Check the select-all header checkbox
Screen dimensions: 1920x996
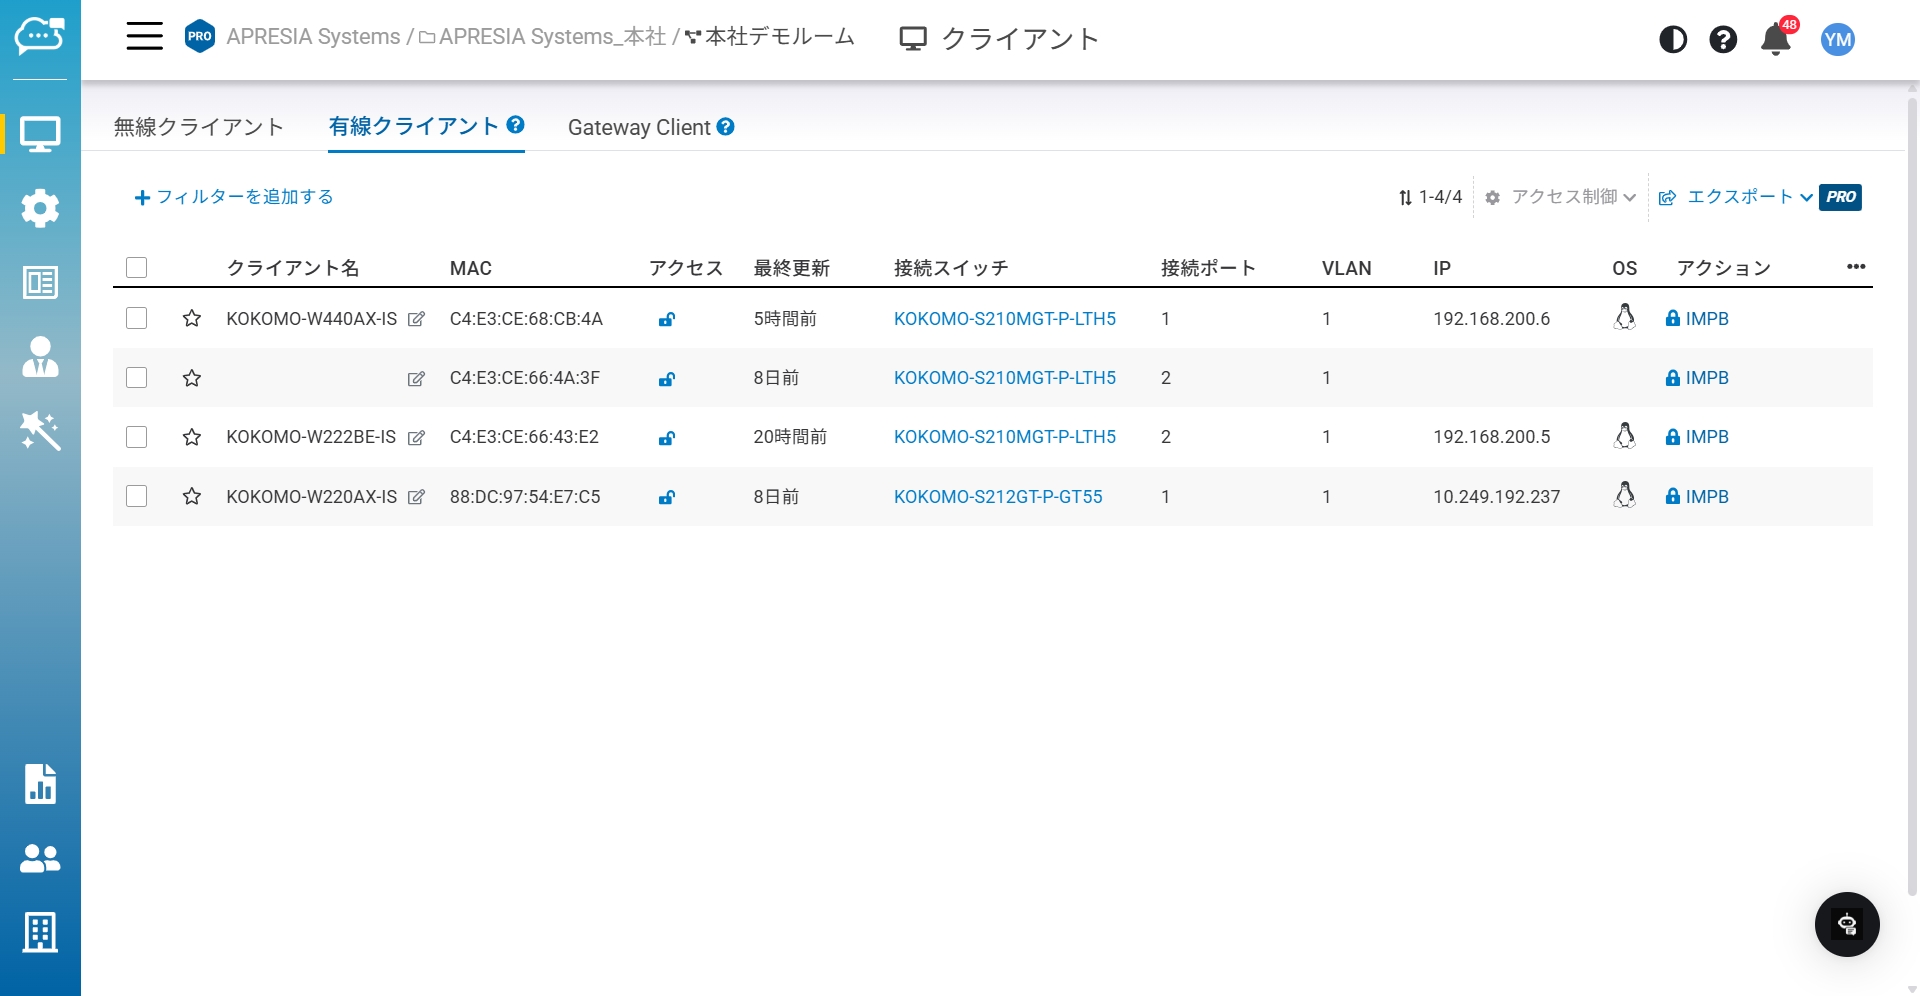pyautogui.click(x=137, y=268)
